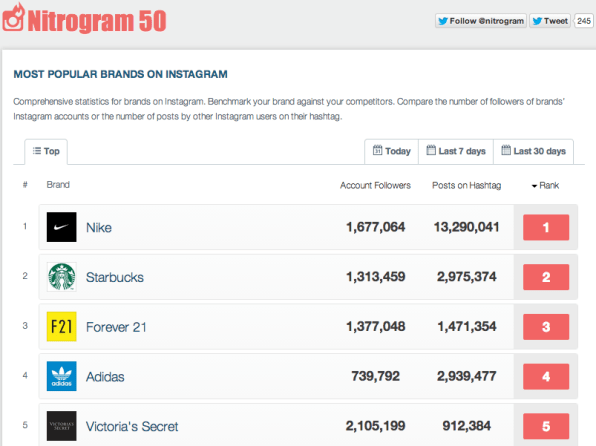Sort by Account Followers column header
Screen dimensions: 596x446
[375, 186]
